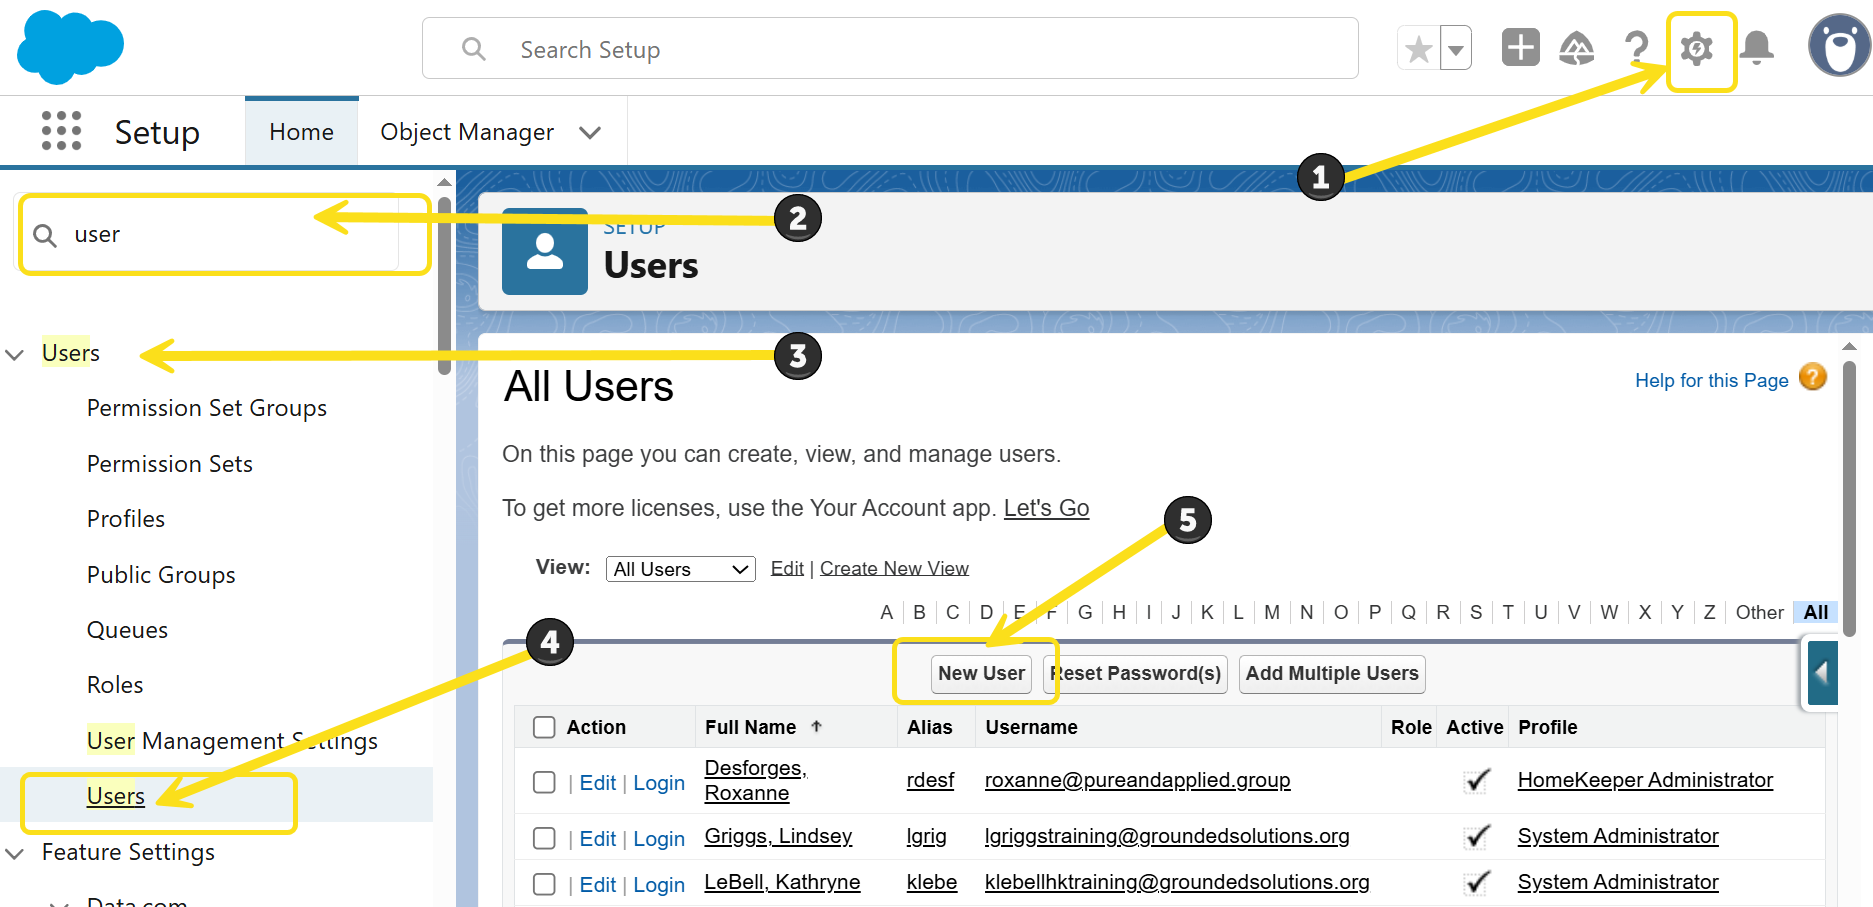1873x907 pixels.
Task: Check the box for Desforges, Roxanne row
Action: click(x=544, y=782)
